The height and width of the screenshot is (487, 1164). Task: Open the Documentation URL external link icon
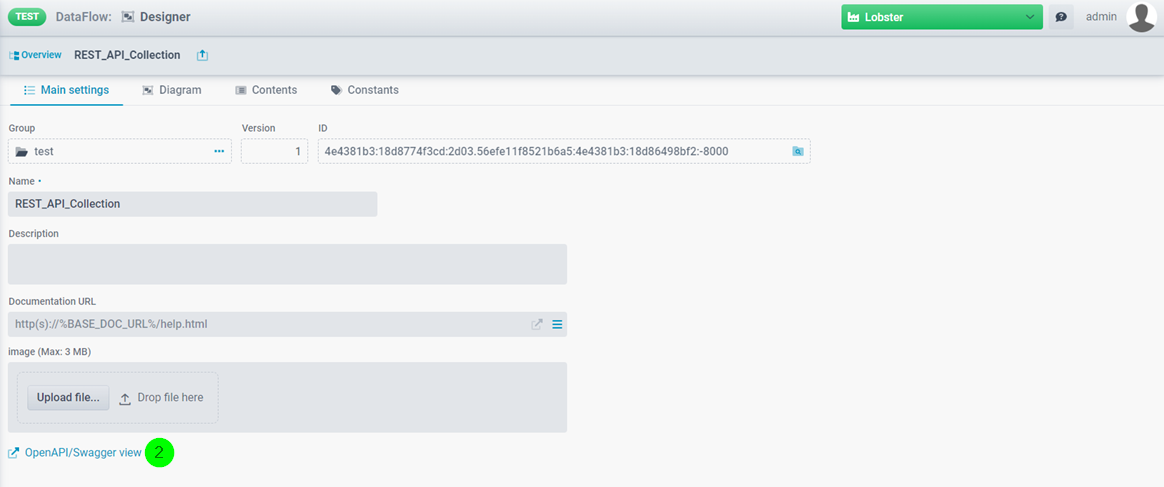tap(537, 324)
